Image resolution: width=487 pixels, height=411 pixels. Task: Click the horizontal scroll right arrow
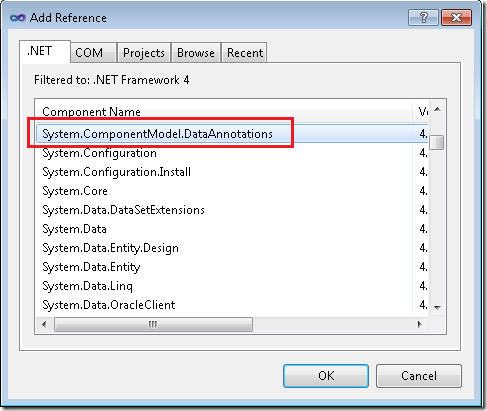click(420, 324)
